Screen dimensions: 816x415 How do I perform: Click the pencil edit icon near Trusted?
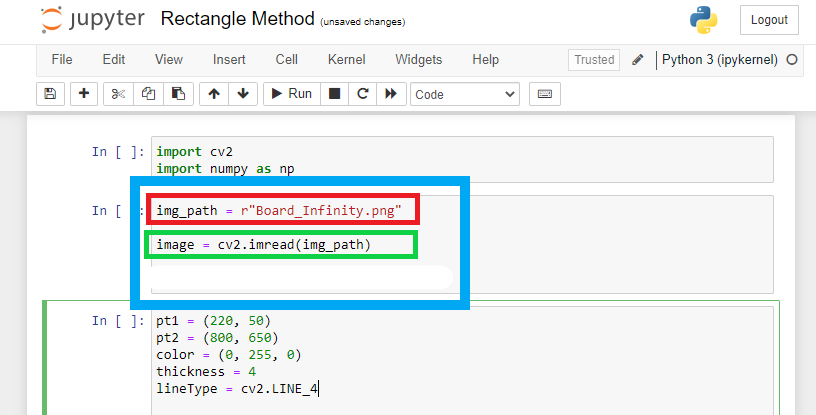point(638,60)
